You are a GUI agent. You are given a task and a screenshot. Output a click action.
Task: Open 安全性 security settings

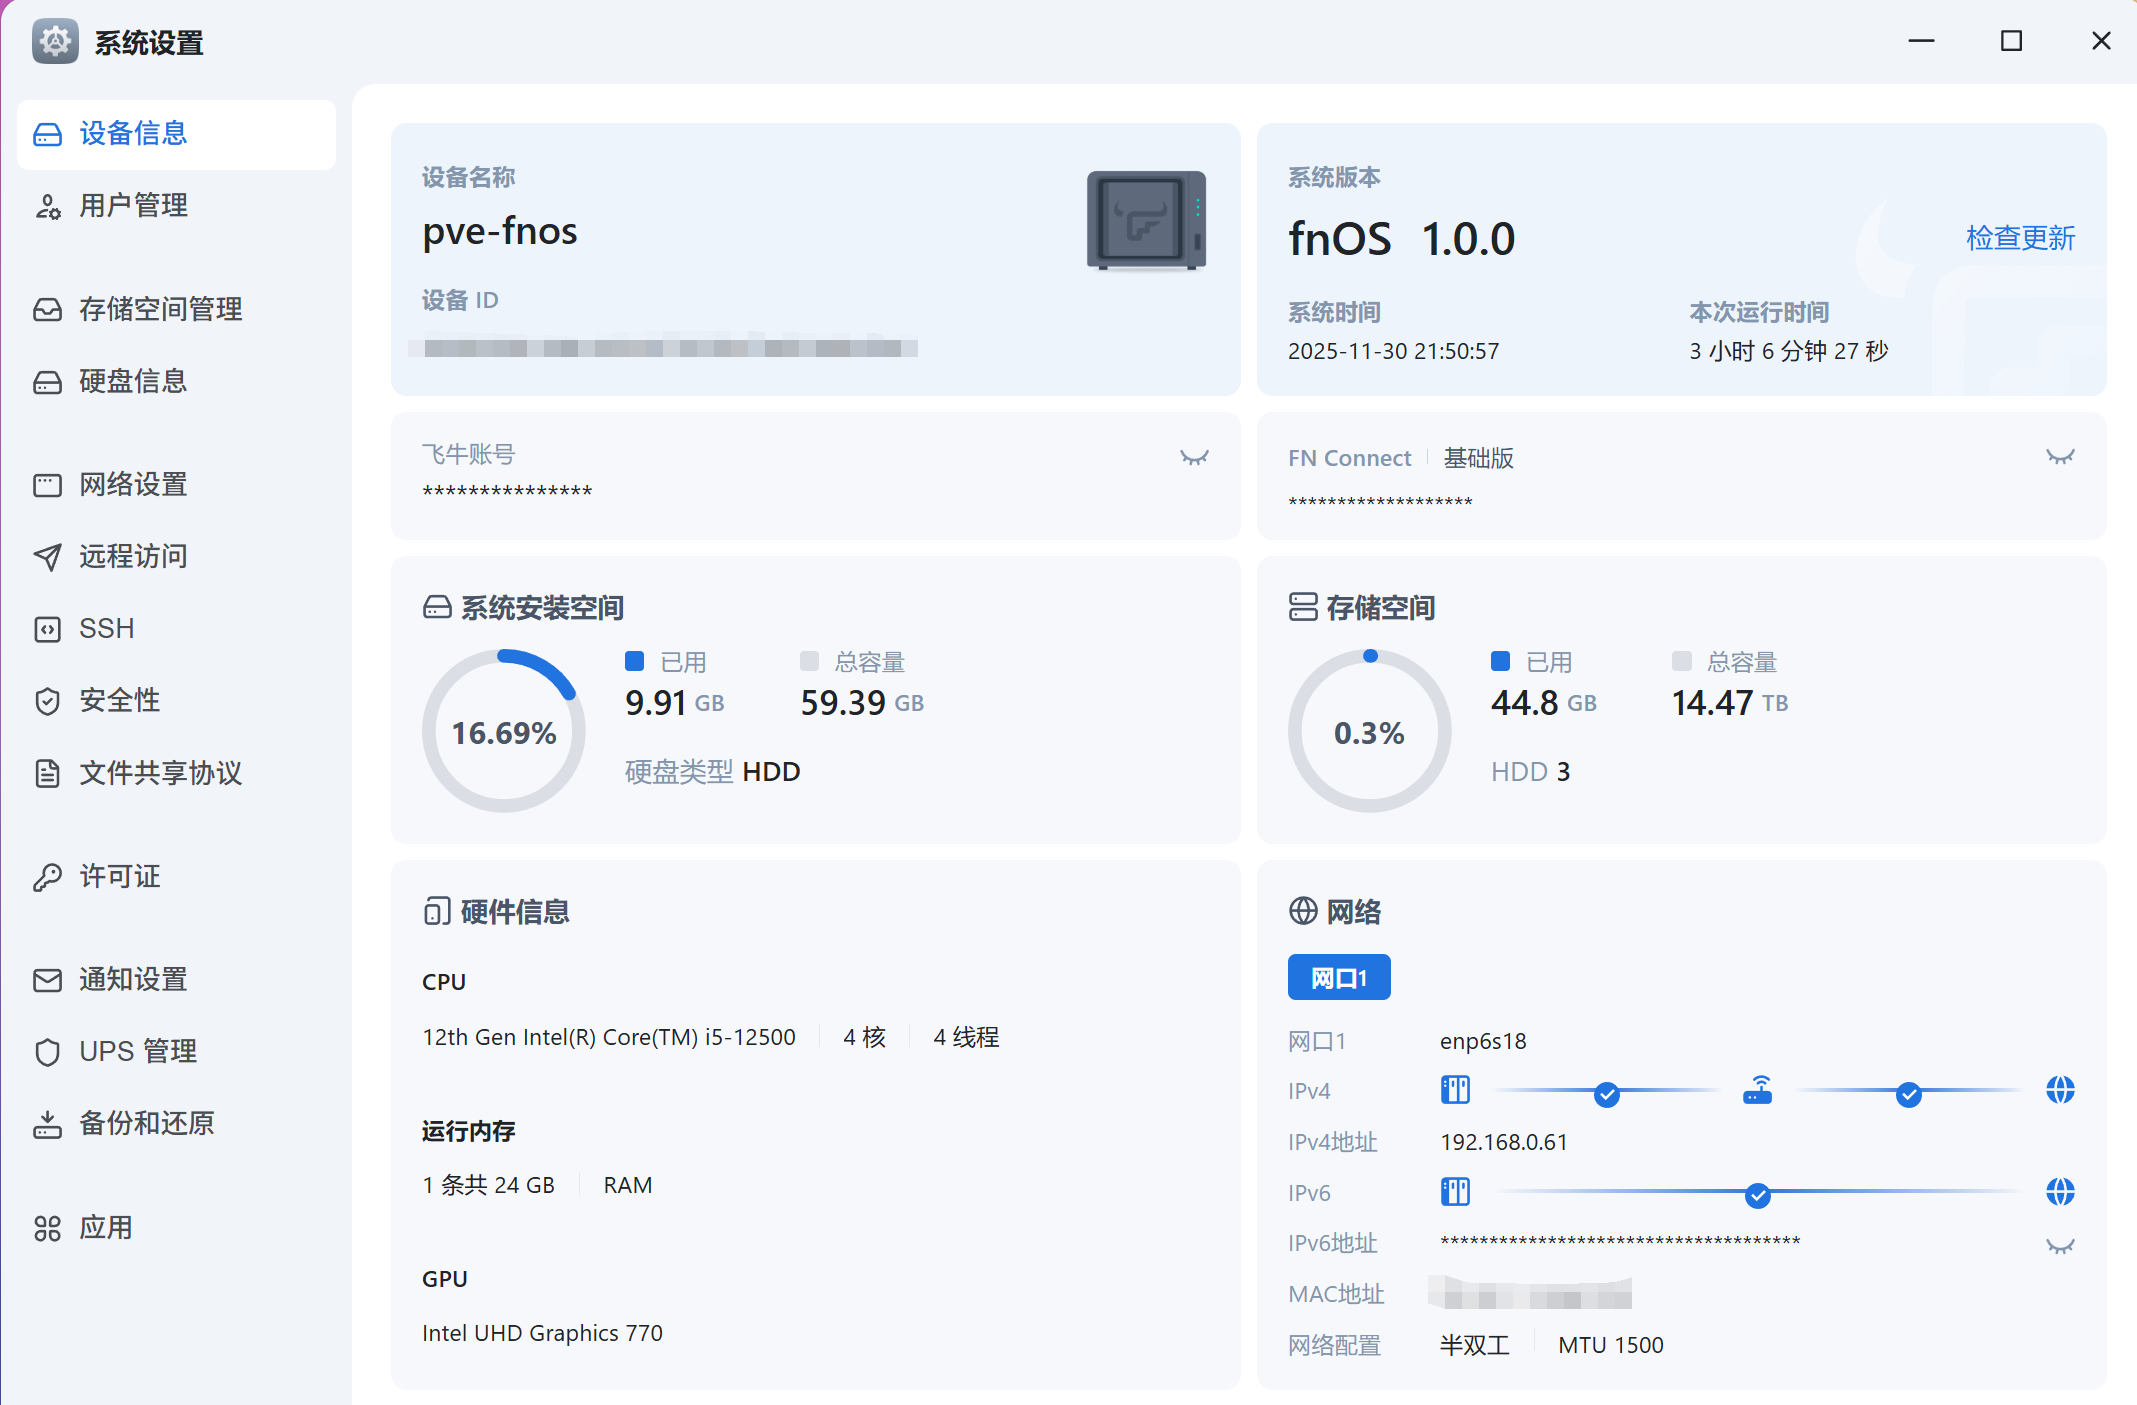pos(119,701)
